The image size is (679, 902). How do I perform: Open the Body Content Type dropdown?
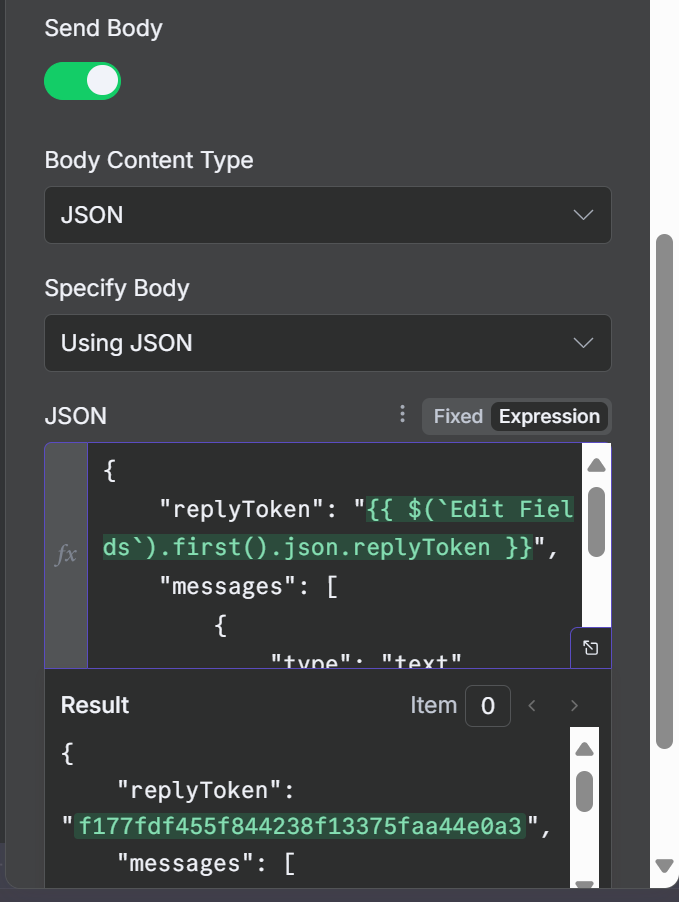pyautogui.click(x=327, y=215)
